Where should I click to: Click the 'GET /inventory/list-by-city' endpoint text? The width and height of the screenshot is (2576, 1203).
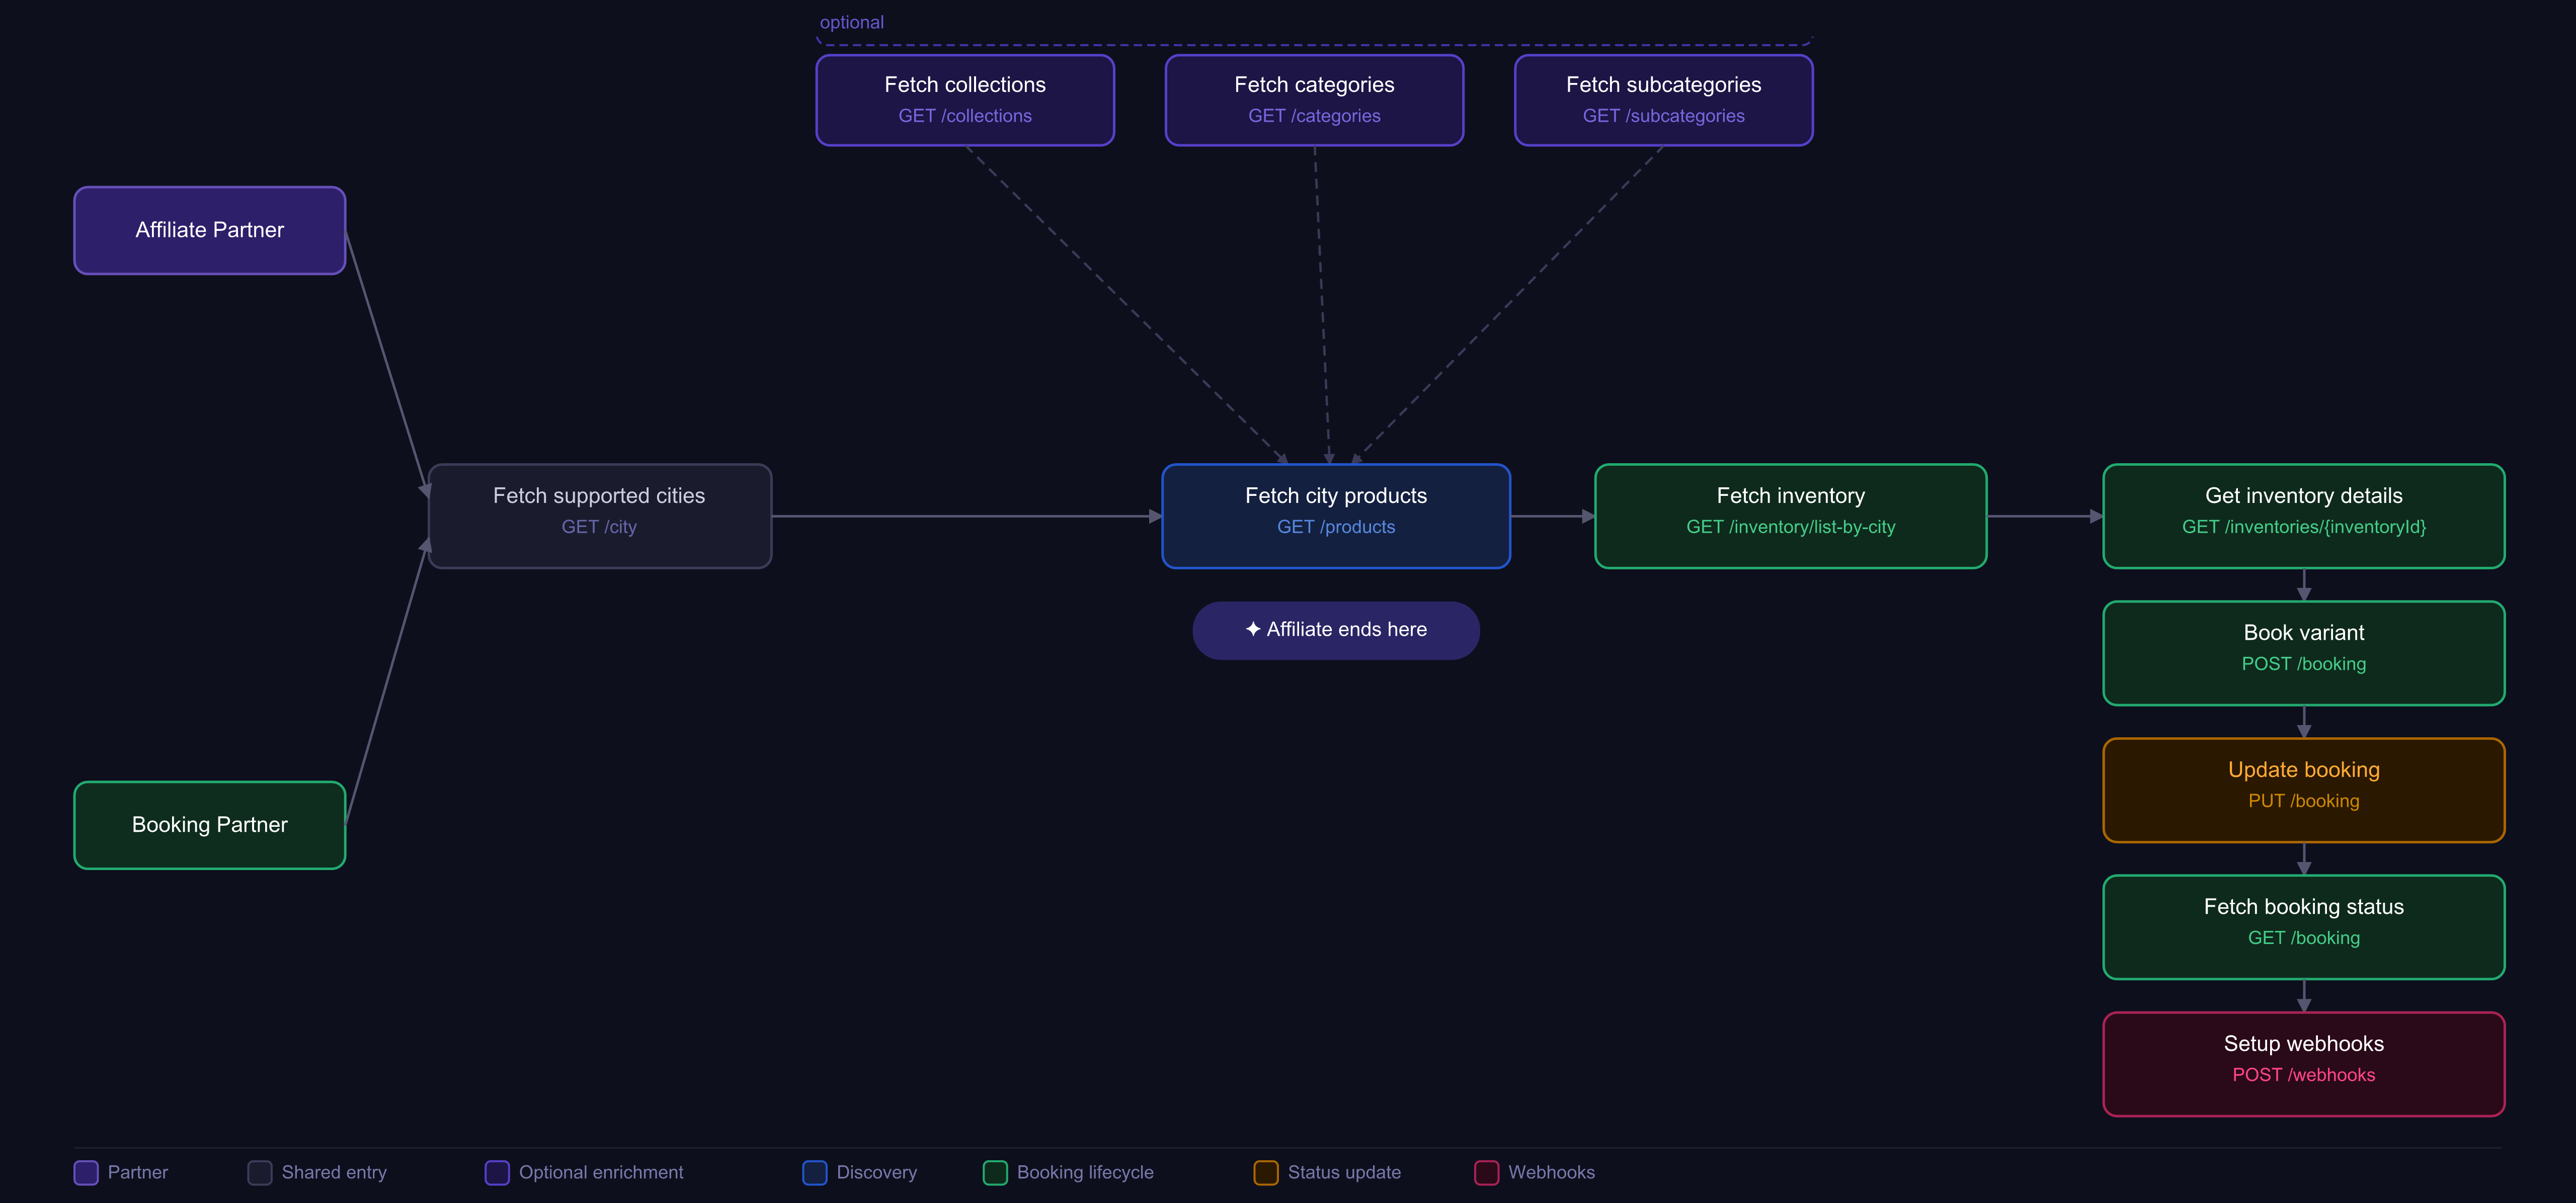click(x=1790, y=527)
